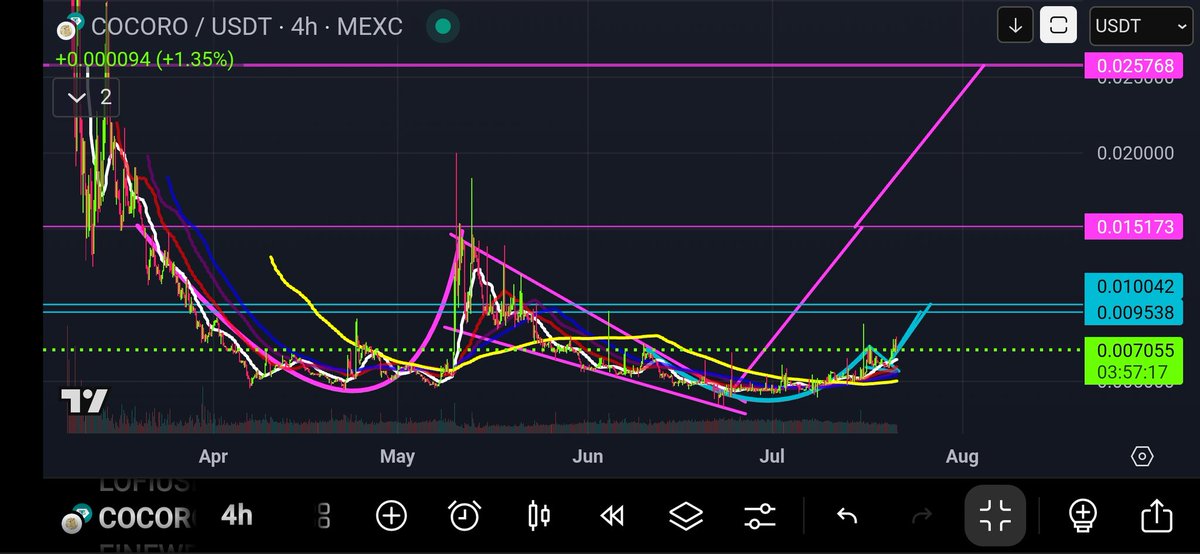Open ideas lightbulb icon

pyautogui.click(x=1083, y=516)
